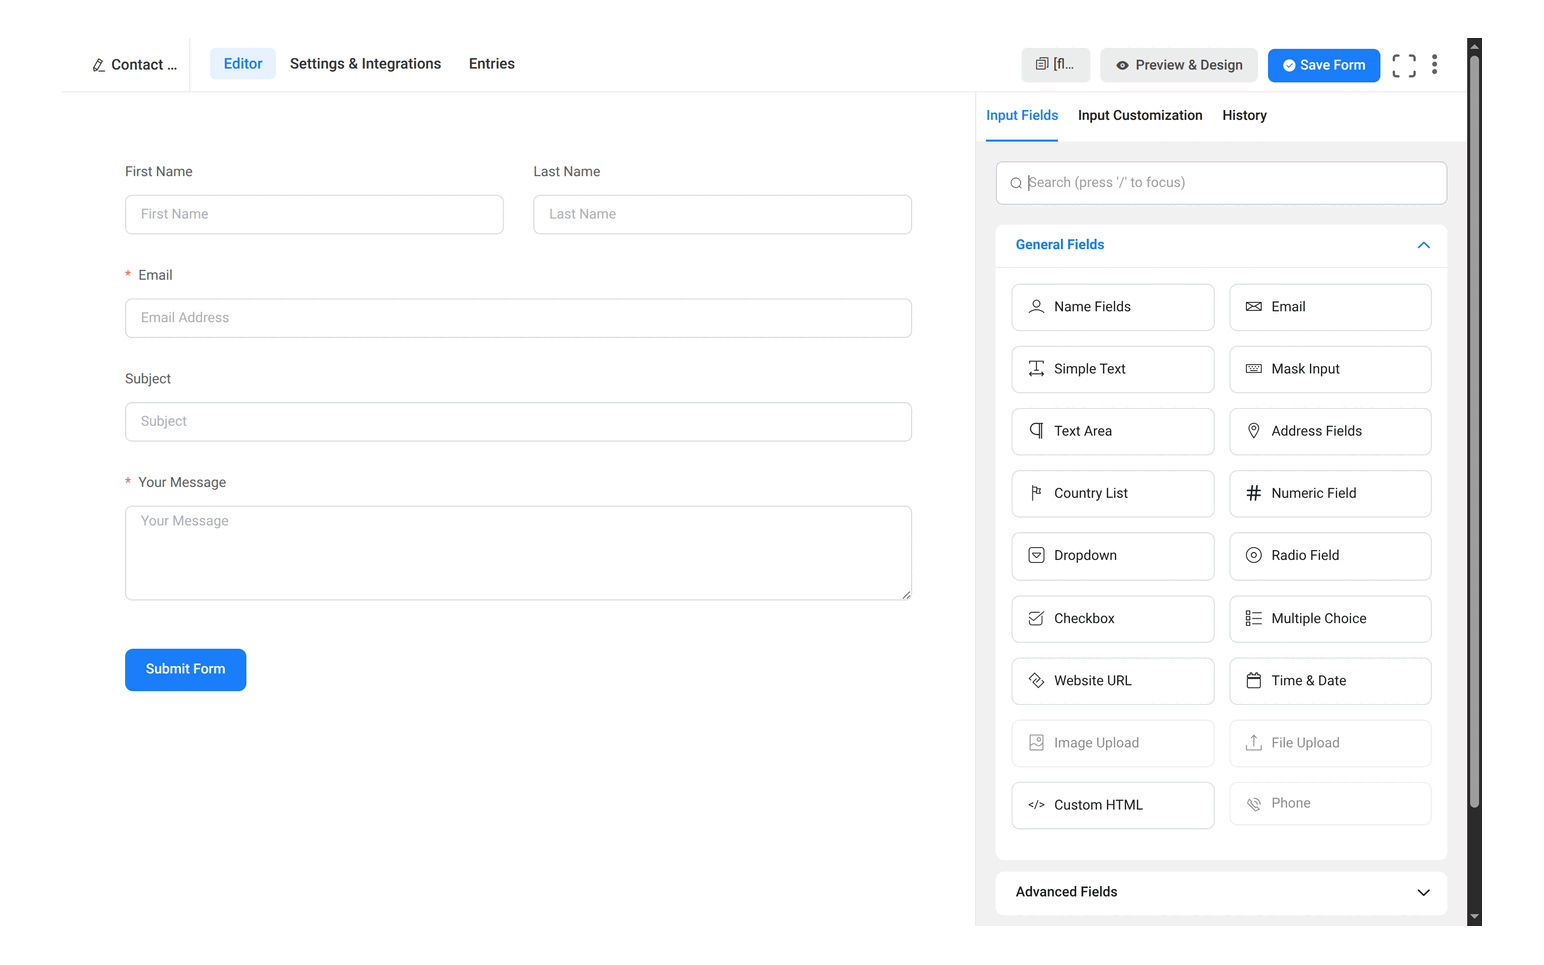Viewport: 1544px width, 965px height.
Task: Add a Mask Input field
Action: 1330,369
